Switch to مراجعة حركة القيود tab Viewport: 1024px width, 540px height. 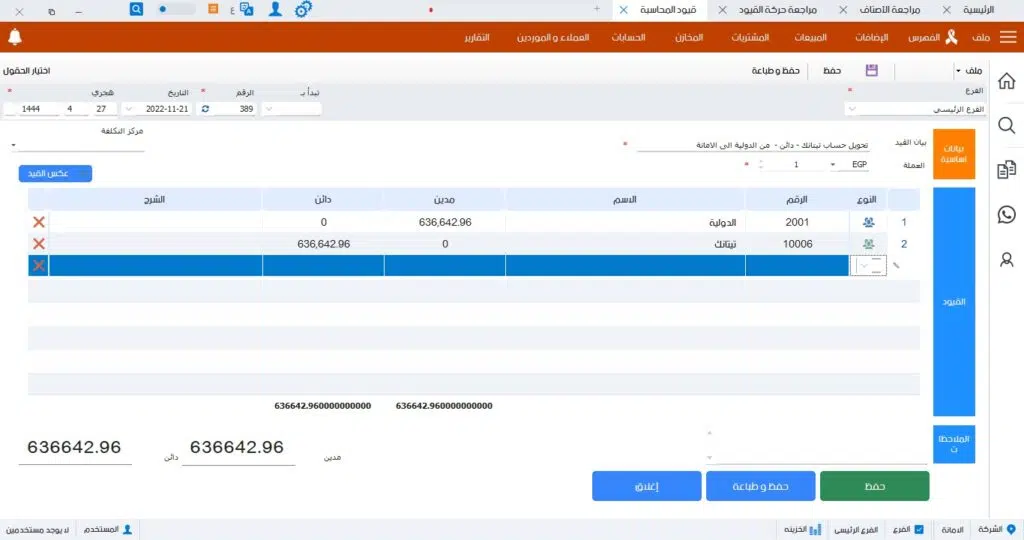click(x=778, y=10)
